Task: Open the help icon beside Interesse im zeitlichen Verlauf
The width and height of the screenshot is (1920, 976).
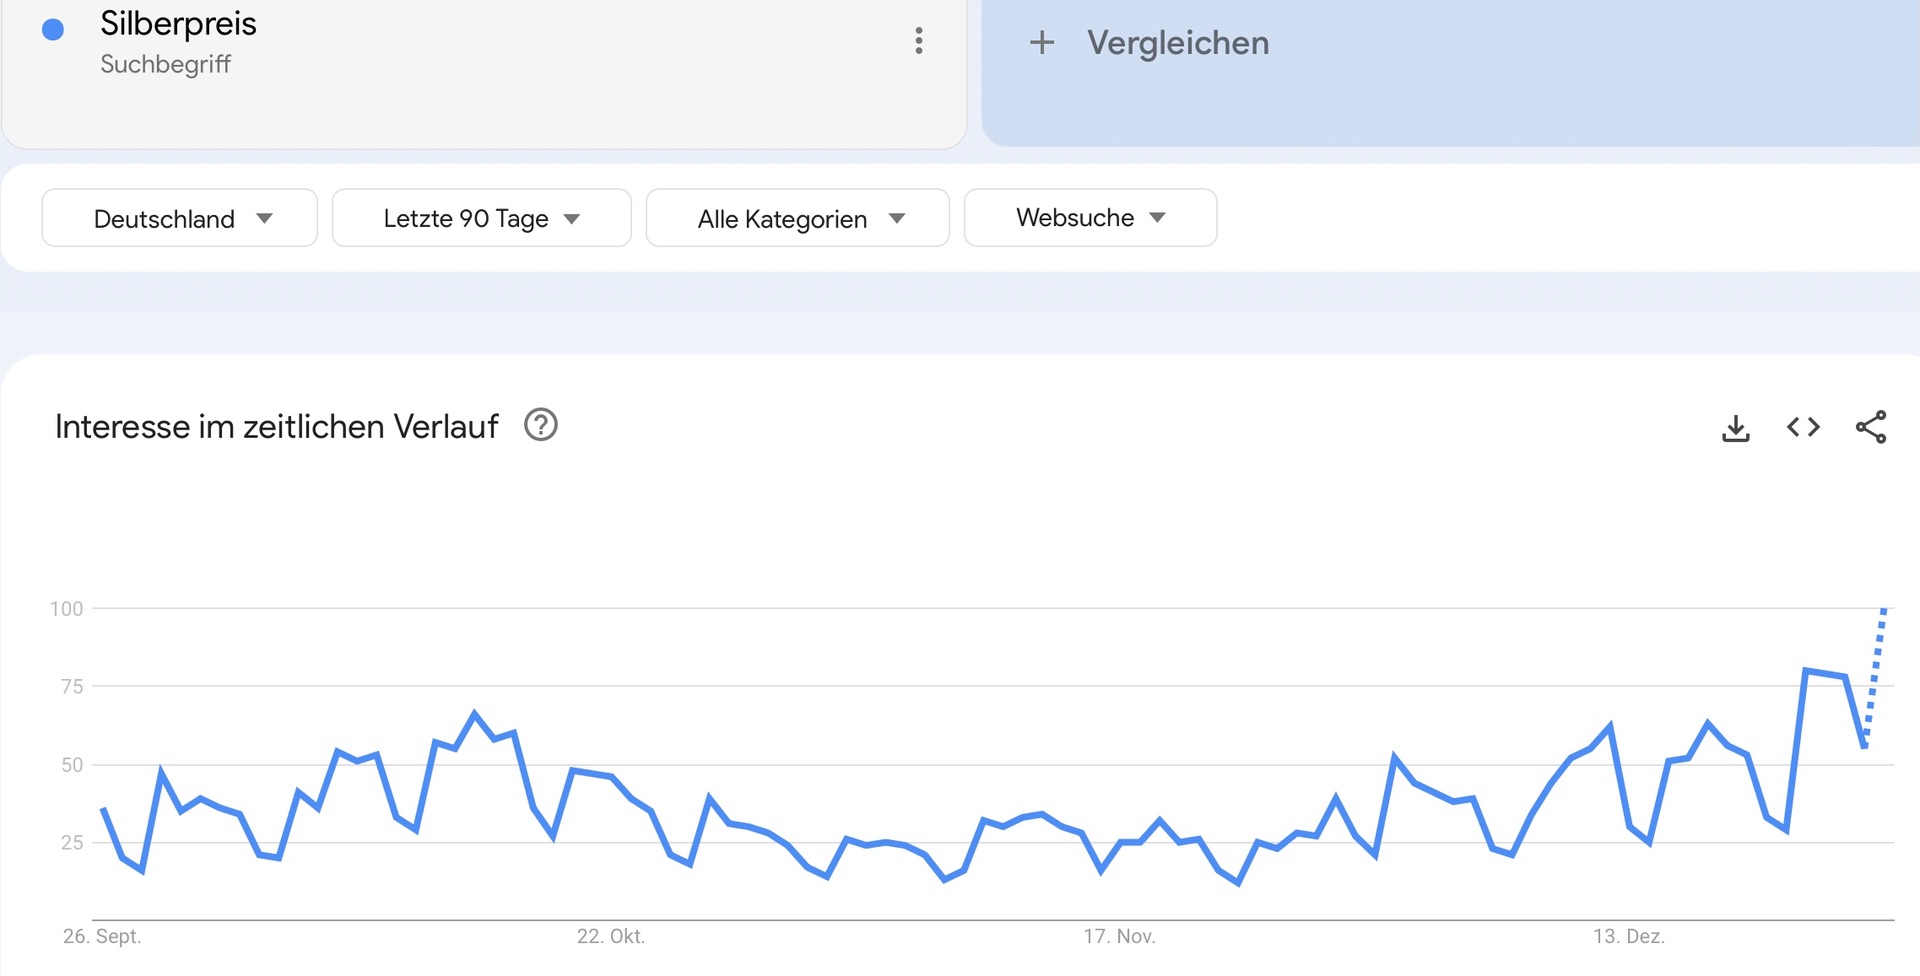Action: pyautogui.click(x=541, y=426)
